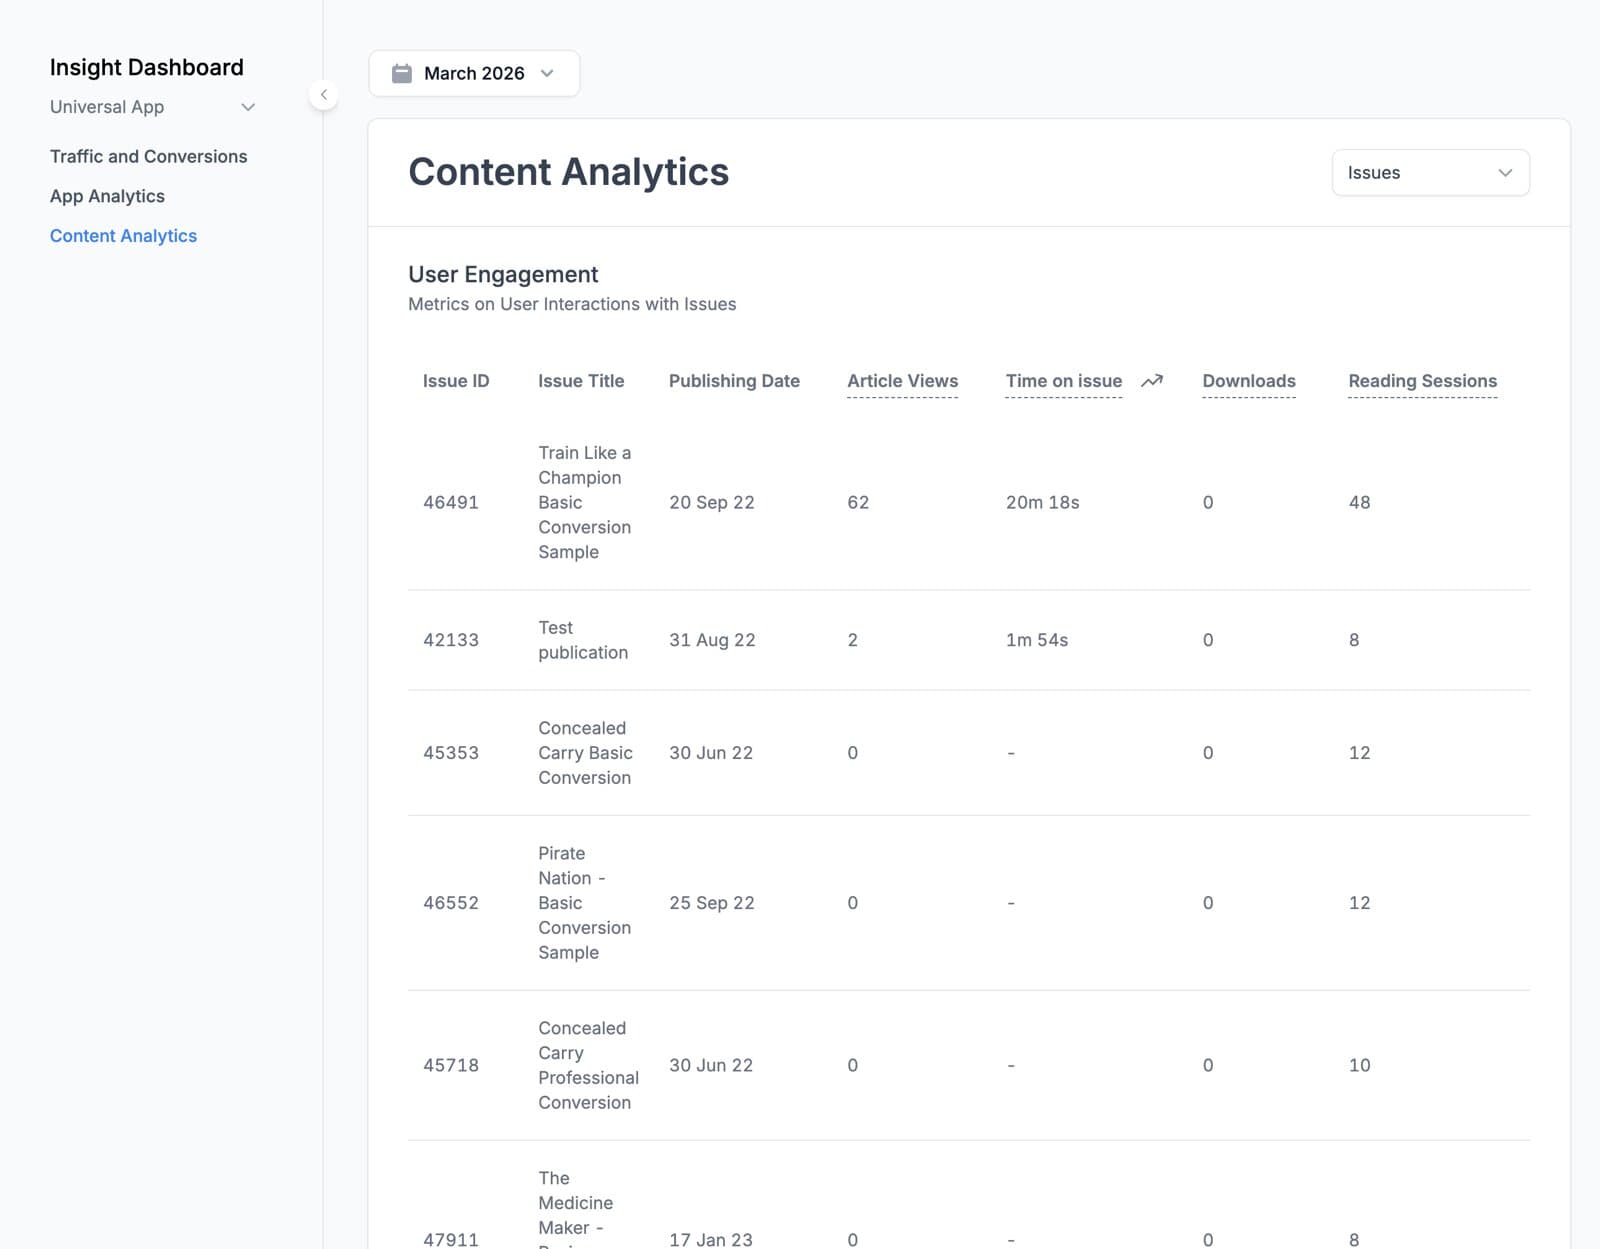The image size is (1600, 1249).
Task: Sort by Time on issue column
Action: tap(1063, 381)
